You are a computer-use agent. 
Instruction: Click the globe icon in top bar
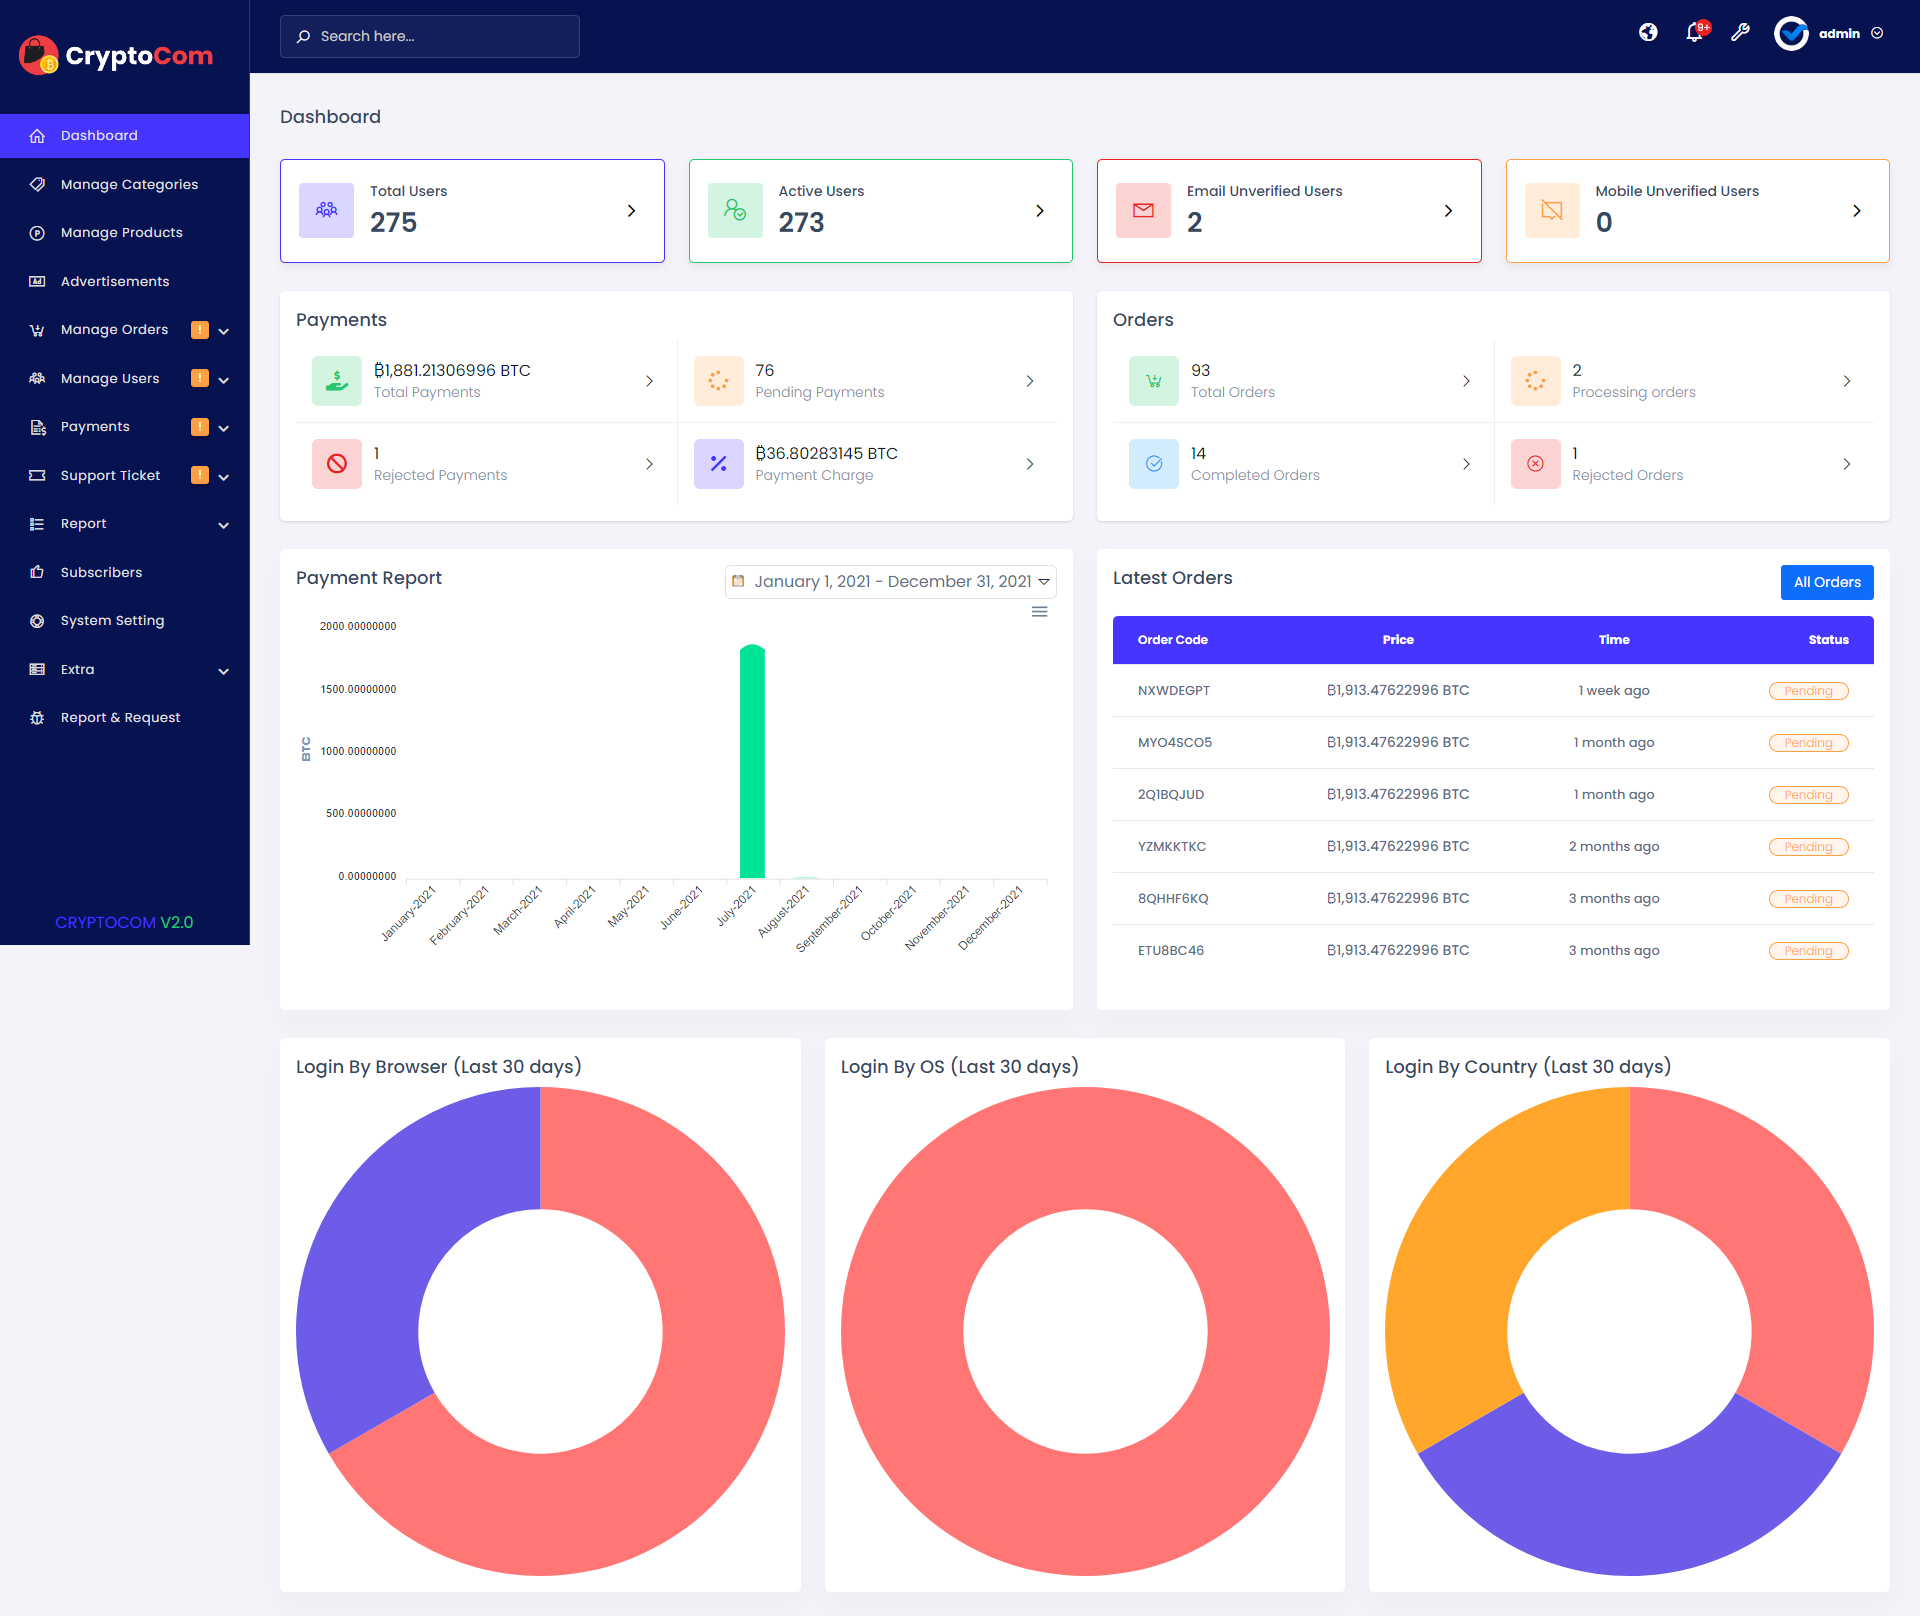pos(1648,33)
